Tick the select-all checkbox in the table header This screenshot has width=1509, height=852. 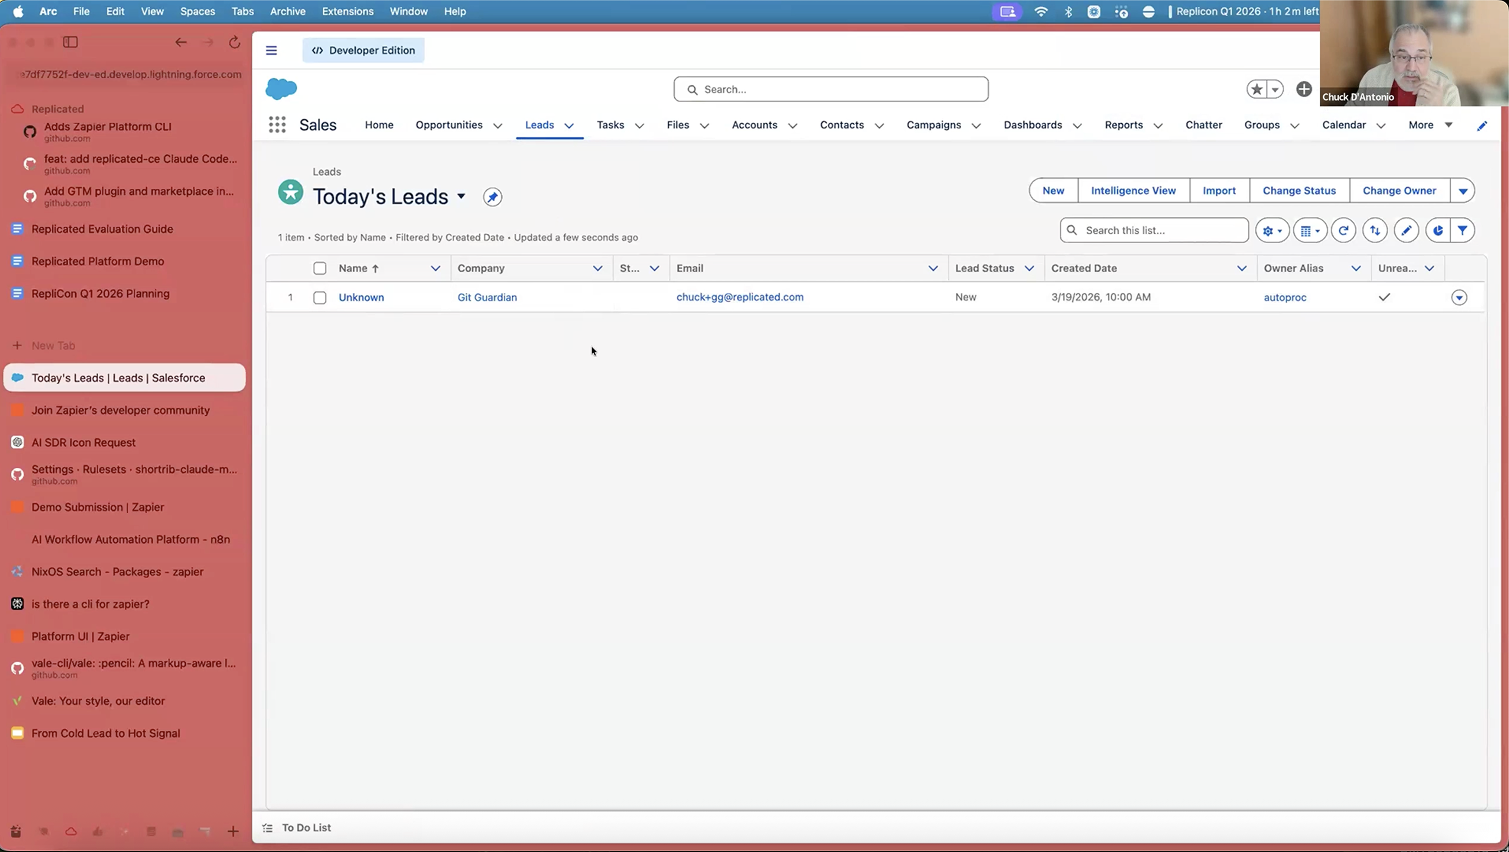[320, 268]
